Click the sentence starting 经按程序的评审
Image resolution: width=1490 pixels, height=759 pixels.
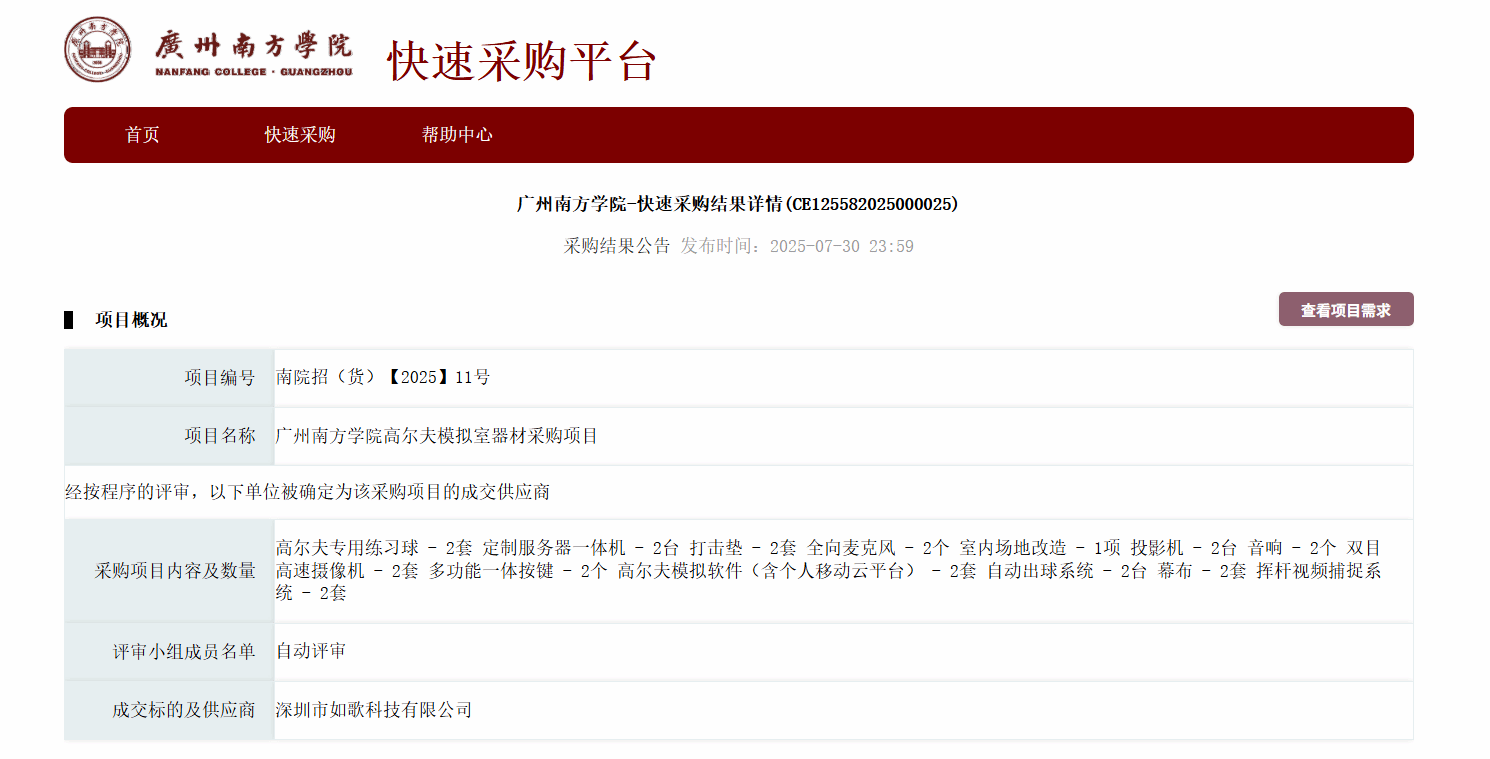pos(307,492)
